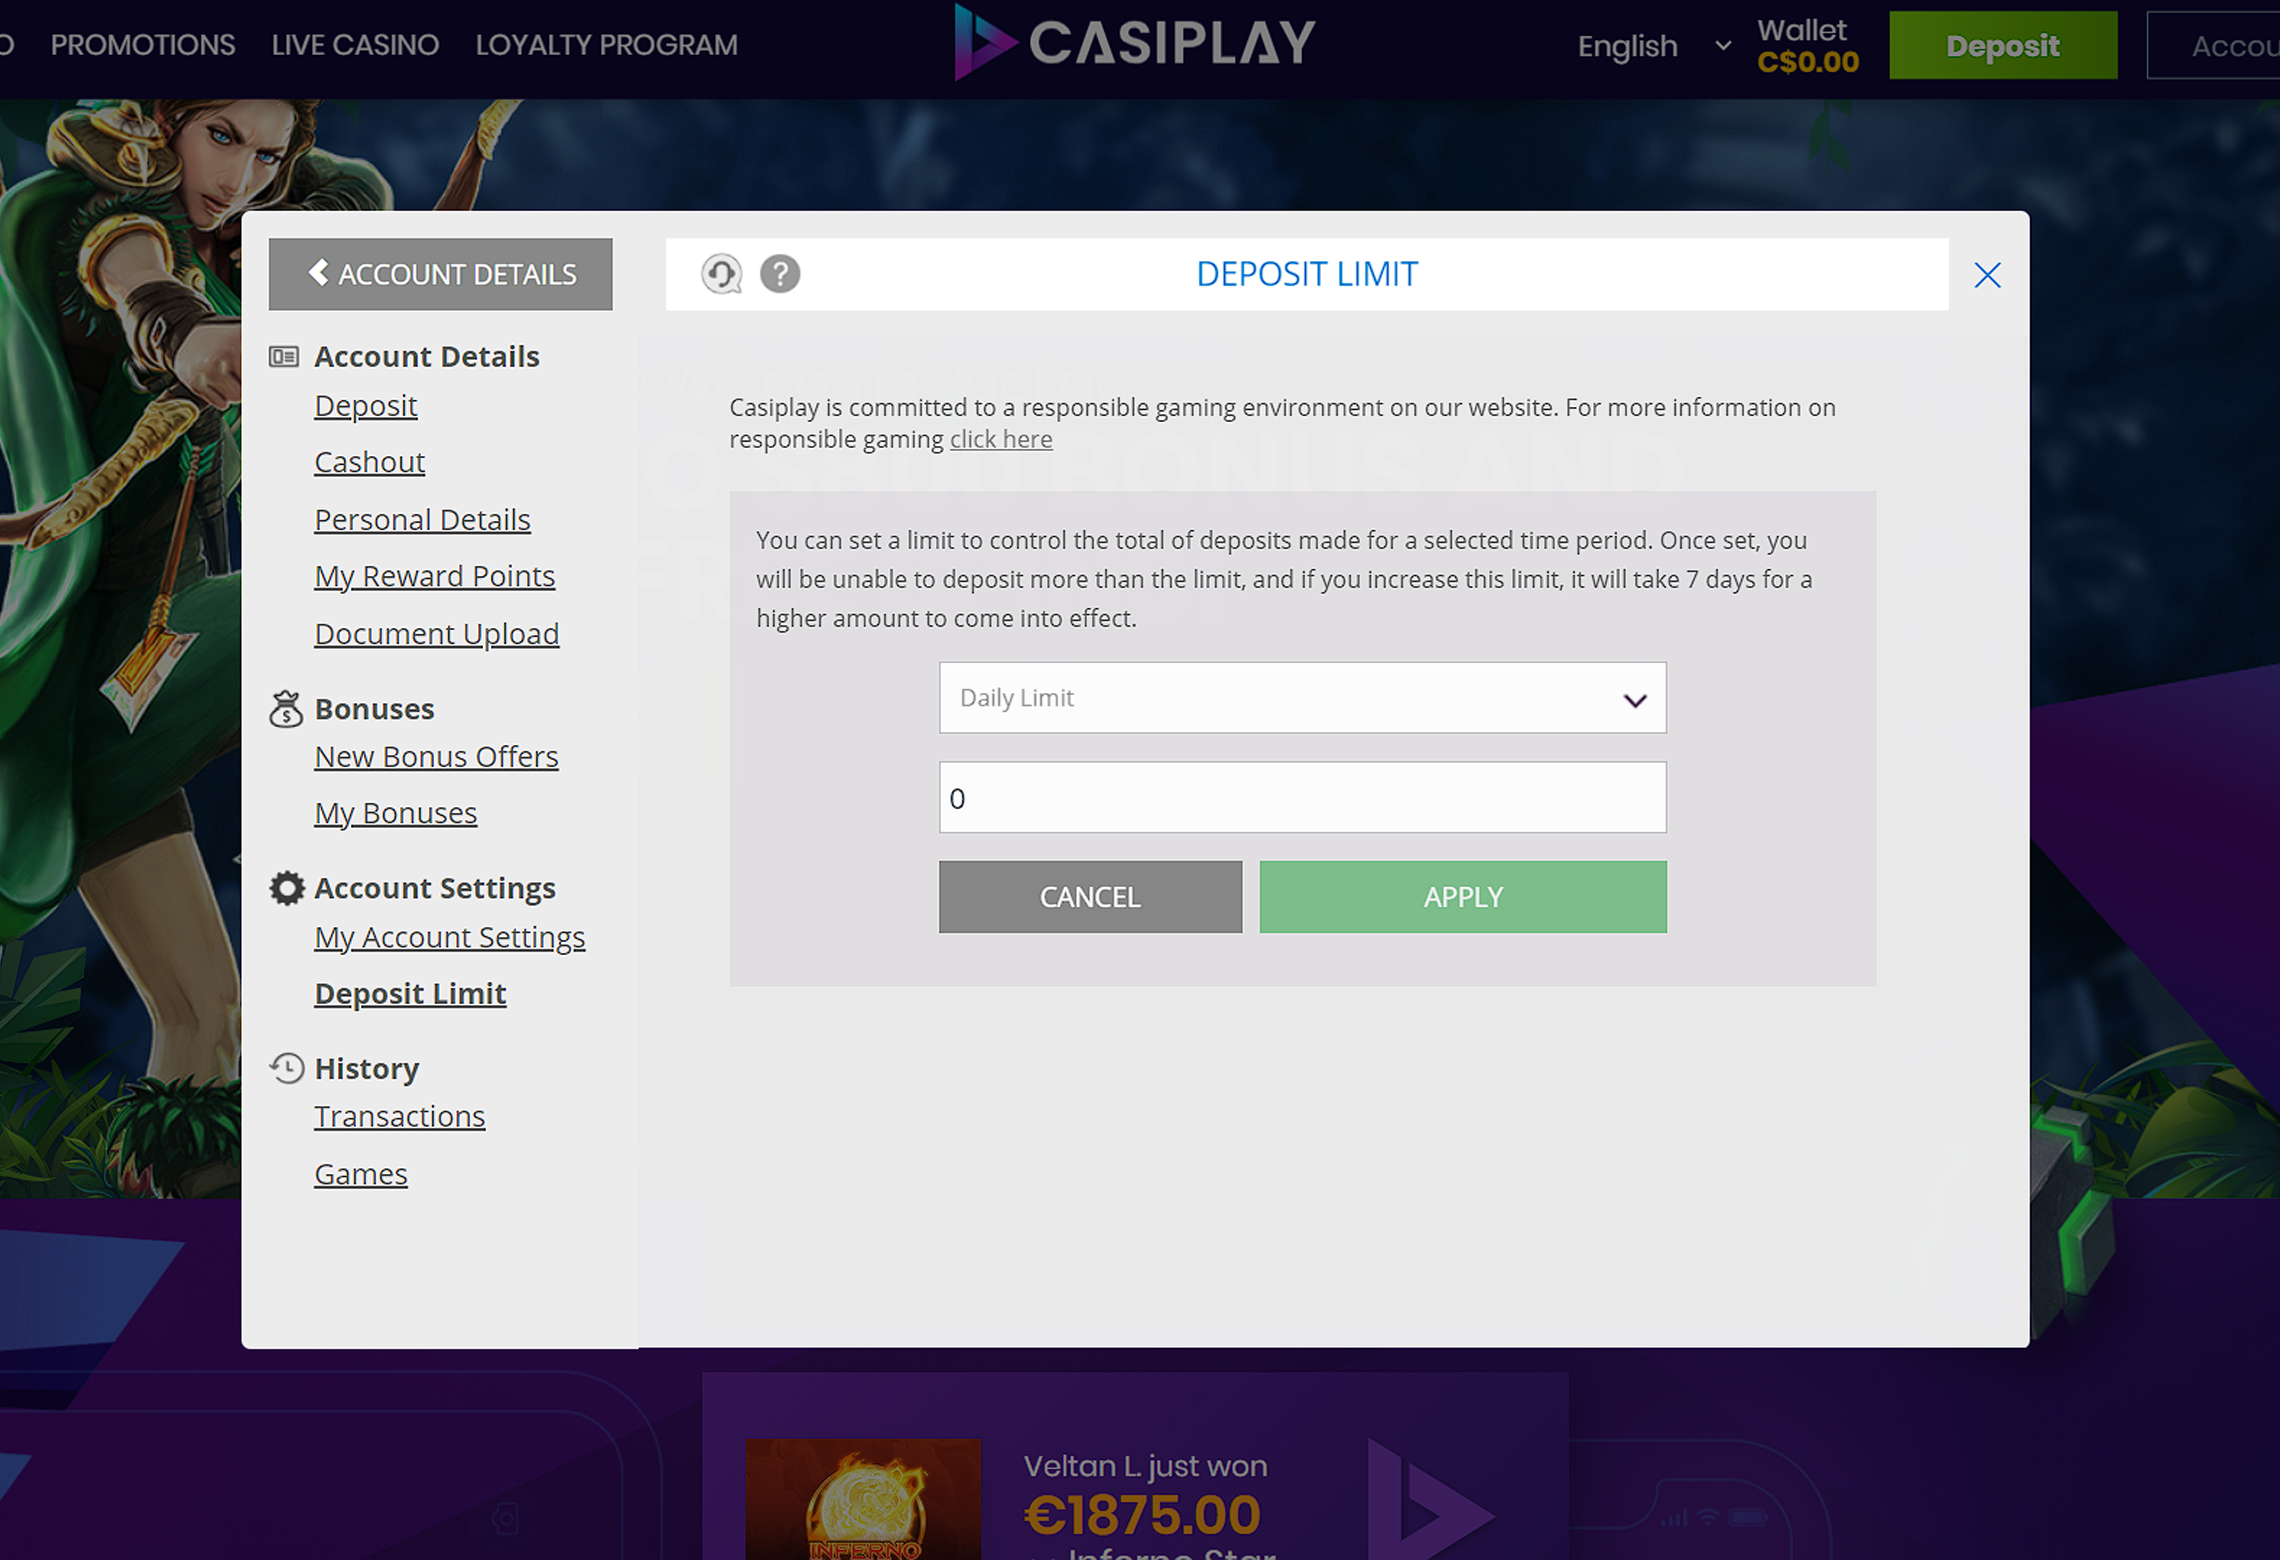Image resolution: width=2280 pixels, height=1560 pixels.
Task: View New Bonus Offers
Action: tap(436, 757)
